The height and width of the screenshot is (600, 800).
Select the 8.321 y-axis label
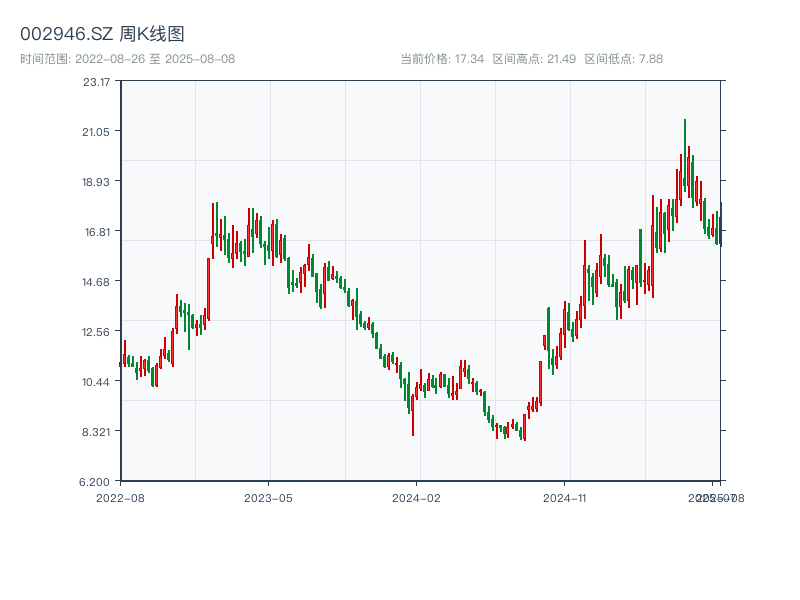pos(96,432)
